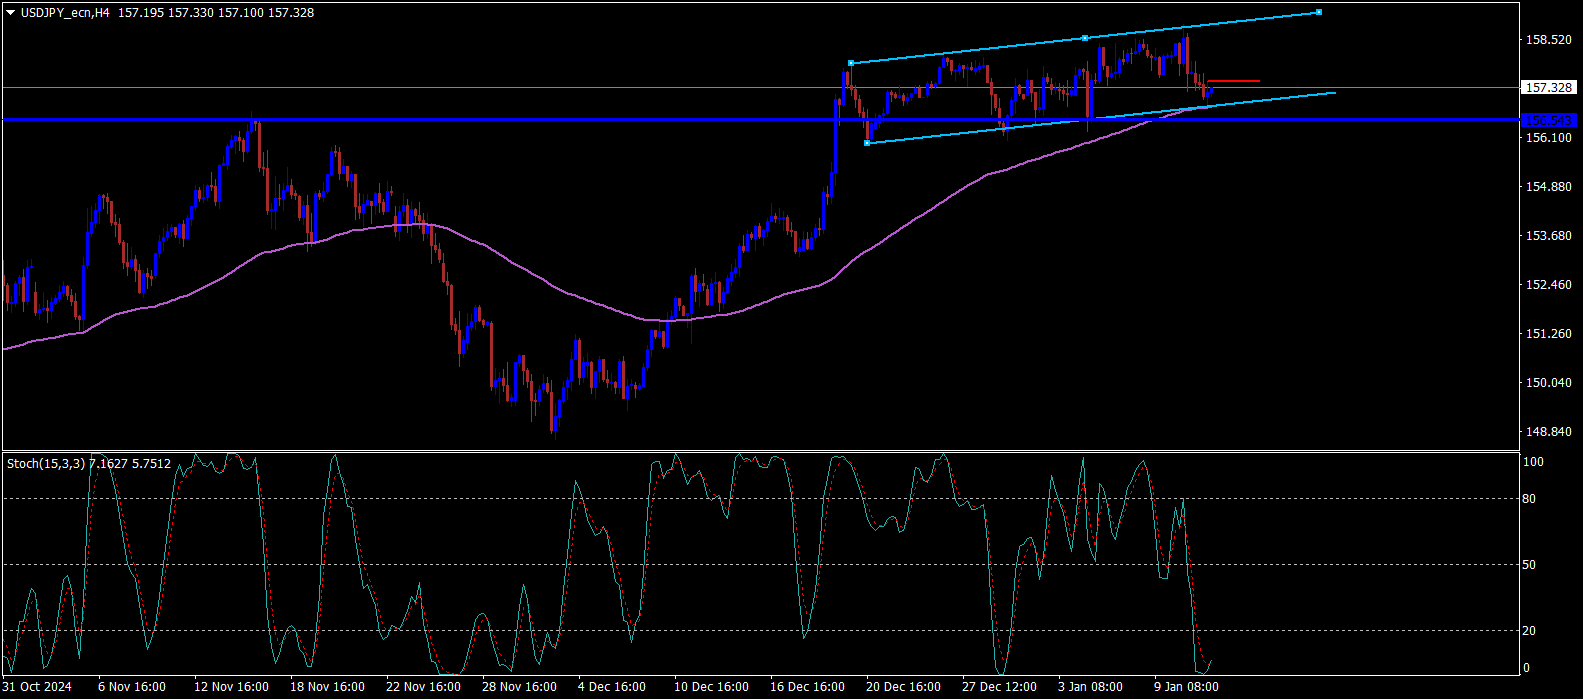
Task: Click the 18 Nov 16:00 time label
Action: tap(328, 687)
